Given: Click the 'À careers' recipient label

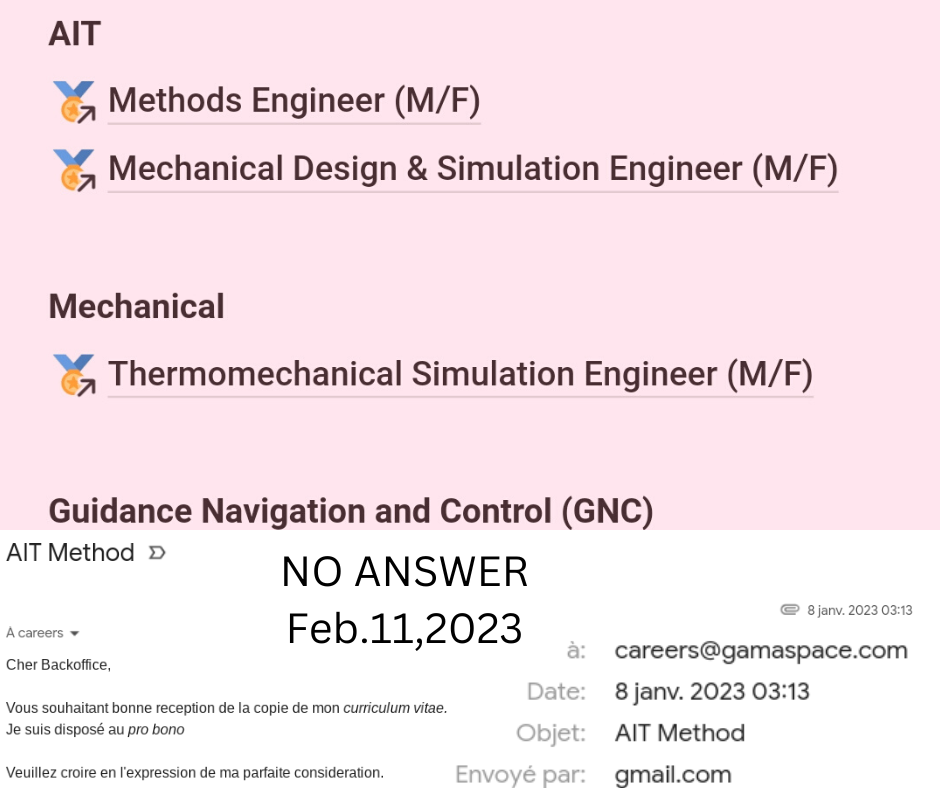Looking at the screenshot, I should point(35,633).
